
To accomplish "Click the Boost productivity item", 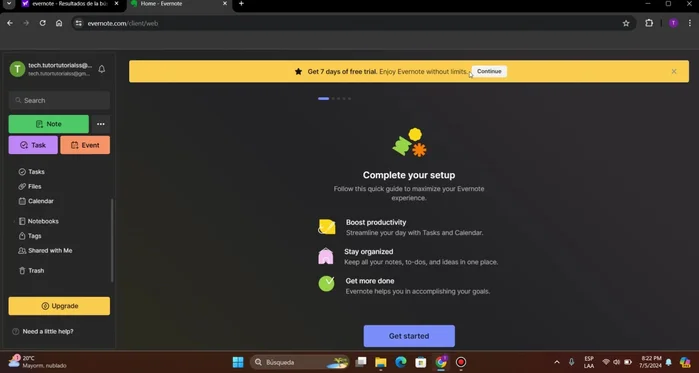I will pyautogui.click(x=401, y=227).
